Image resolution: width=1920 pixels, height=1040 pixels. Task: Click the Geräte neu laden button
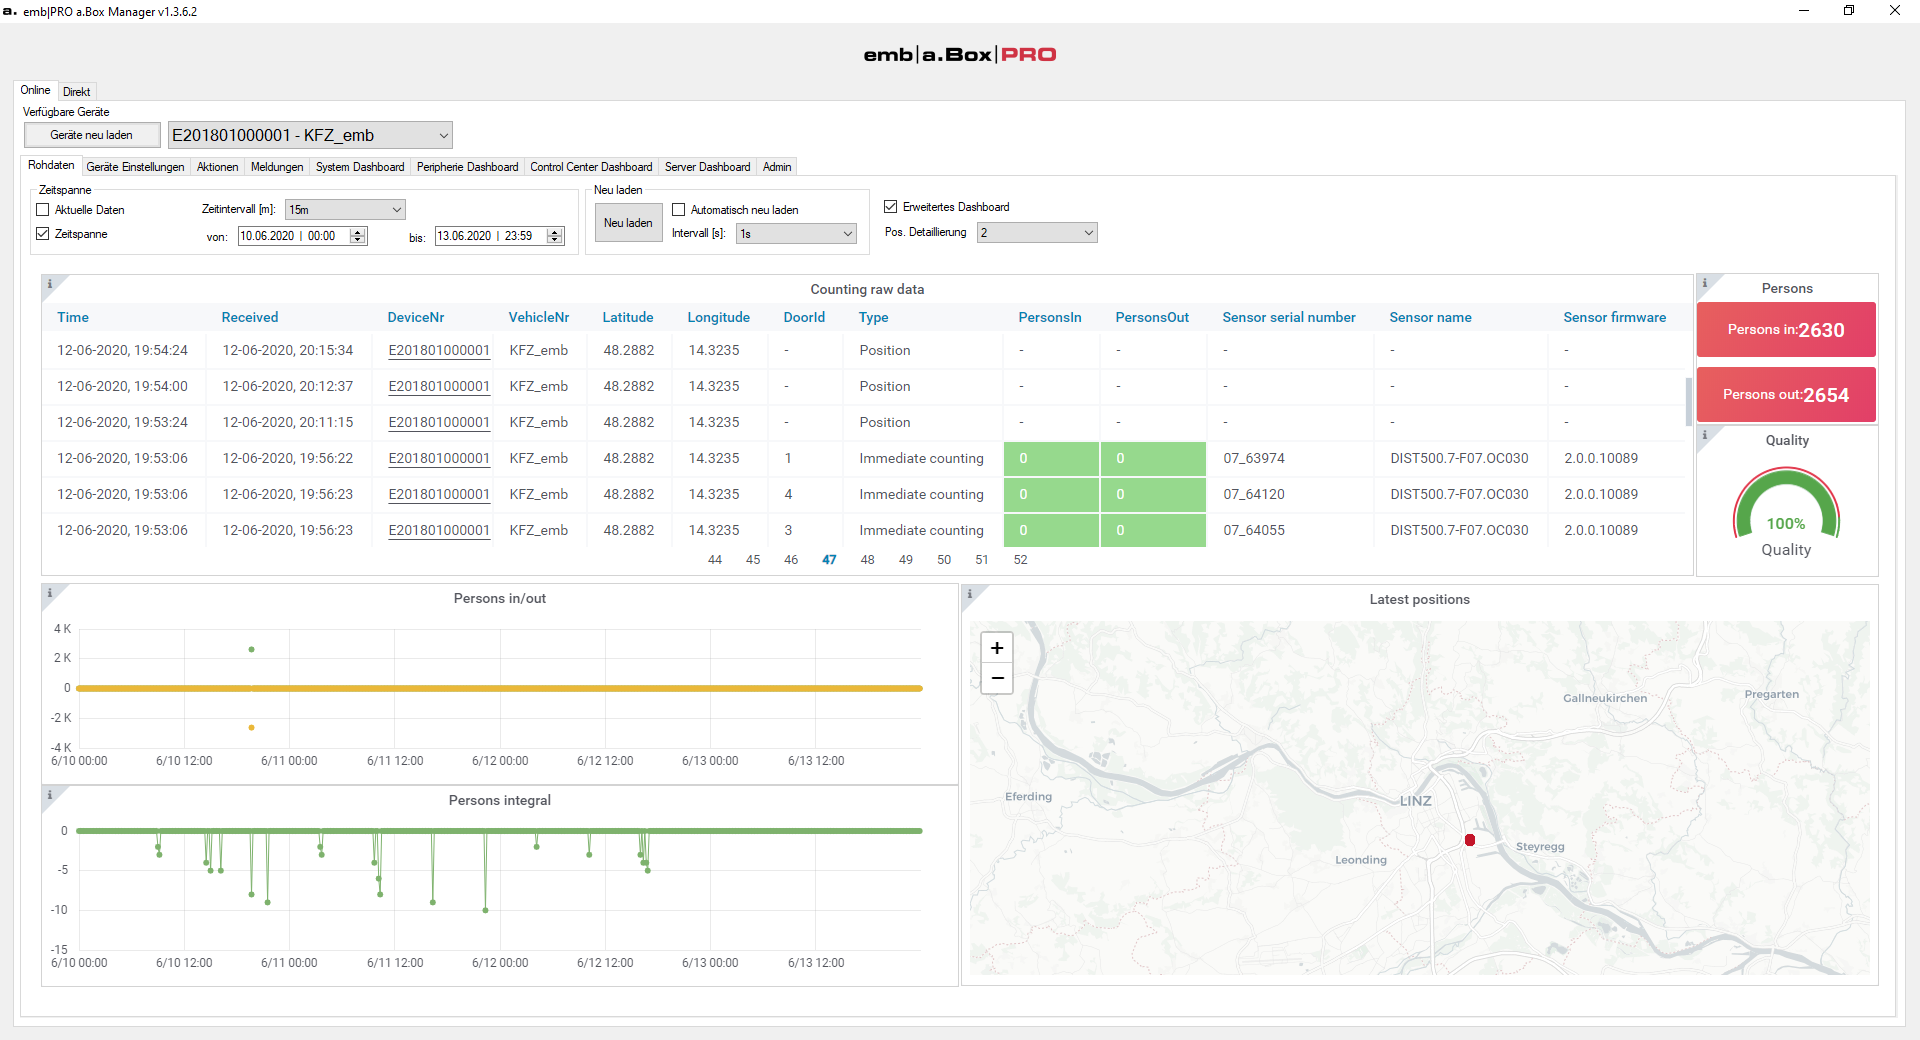click(x=92, y=135)
